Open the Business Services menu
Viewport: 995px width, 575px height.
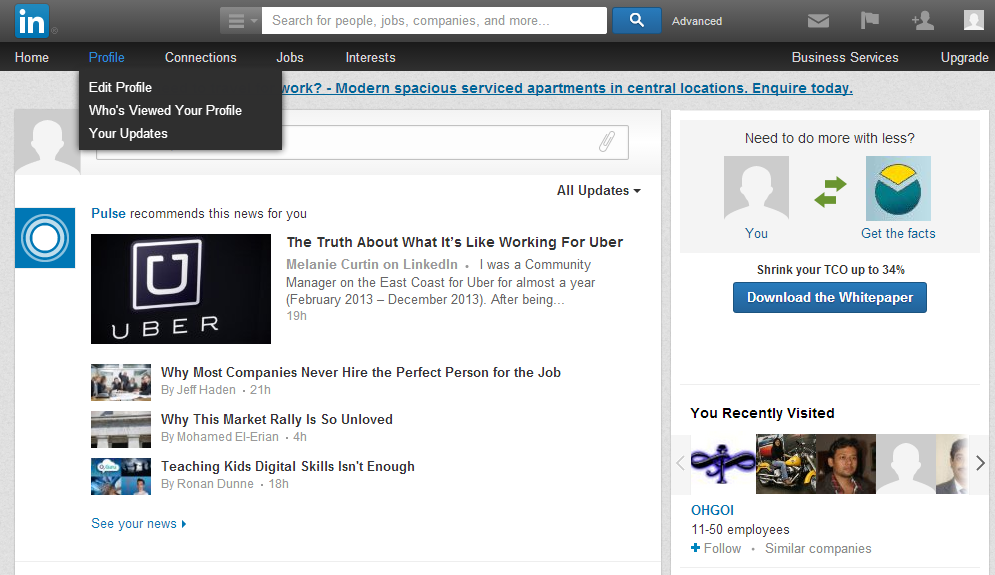coord(845,57)
